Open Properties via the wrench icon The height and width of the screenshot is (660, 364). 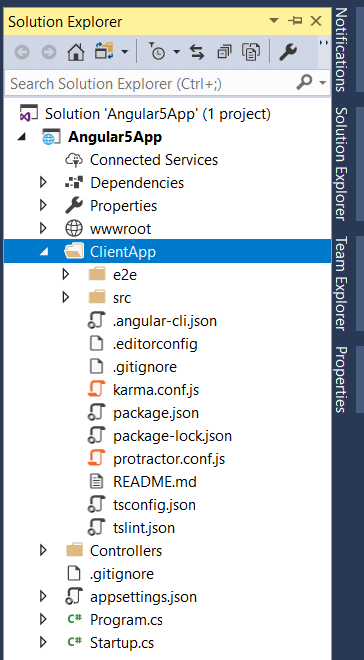pos(288,53)
